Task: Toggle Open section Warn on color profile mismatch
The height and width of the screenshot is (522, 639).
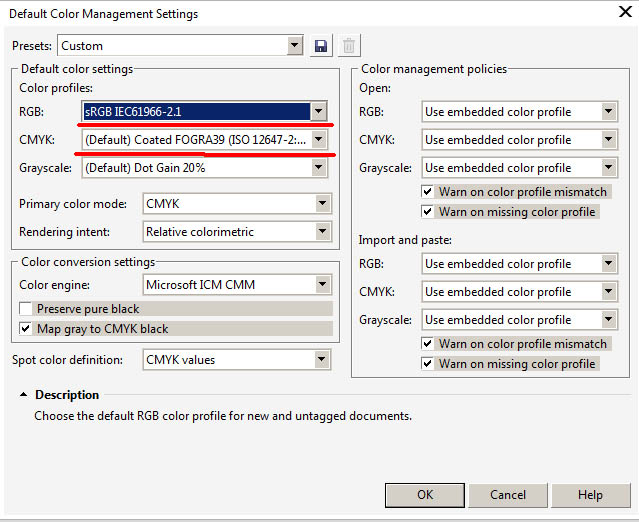Action: pos(427,192)
